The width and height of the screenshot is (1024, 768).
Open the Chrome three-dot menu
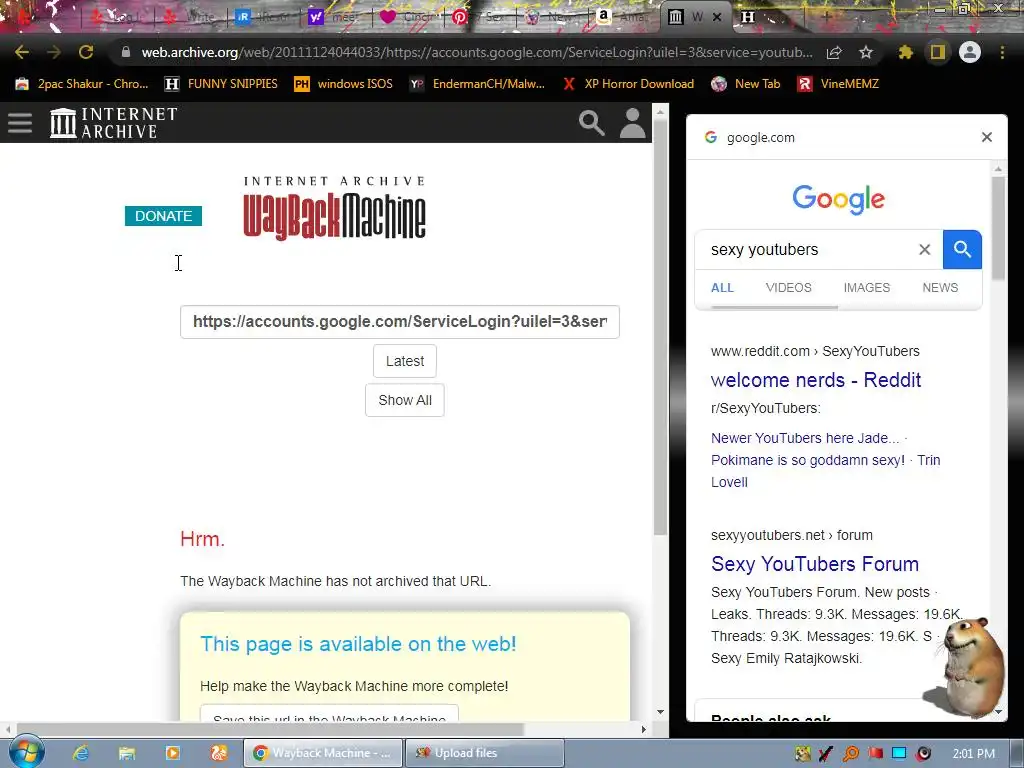[1002, 52]
